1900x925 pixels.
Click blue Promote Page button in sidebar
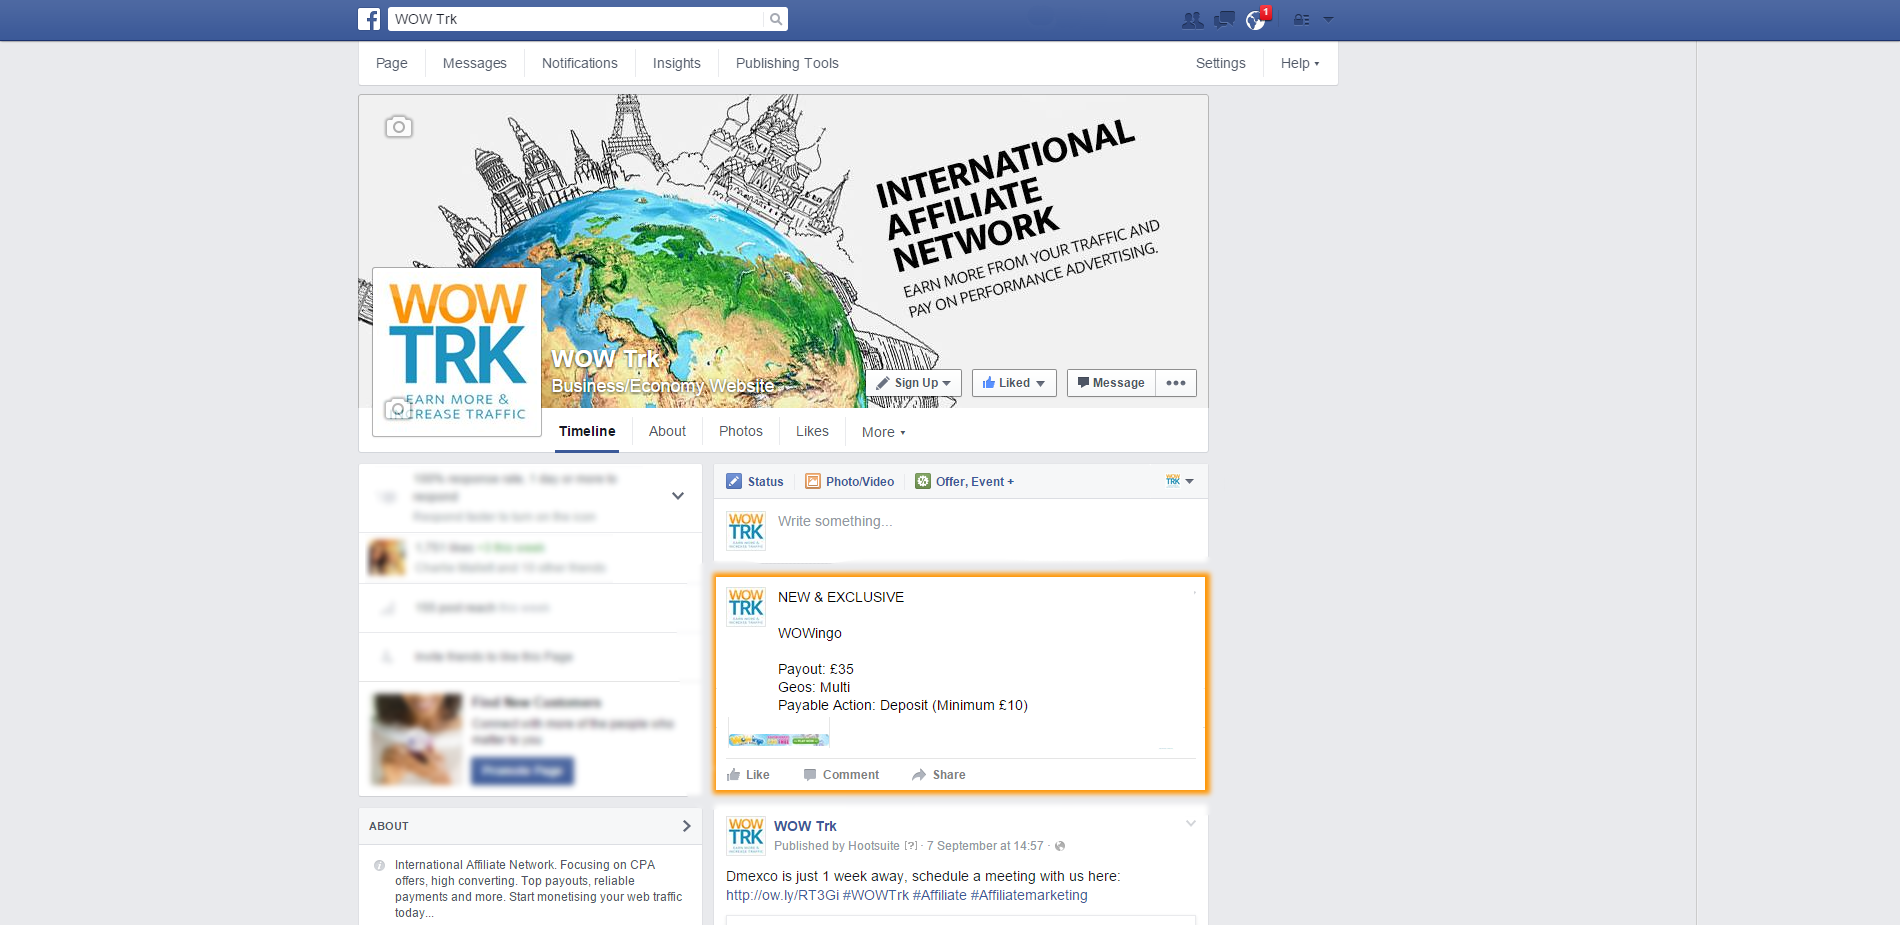522,770
